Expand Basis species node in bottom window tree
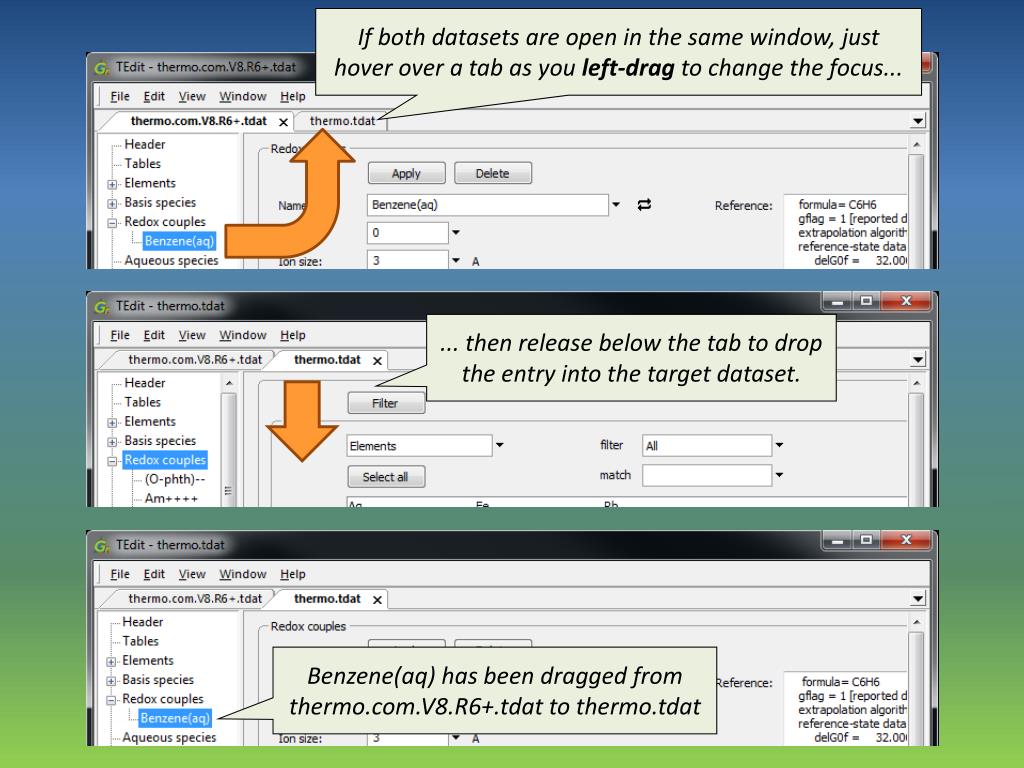The width and height of the screenshot is (1024, 768). click(112, 681)
